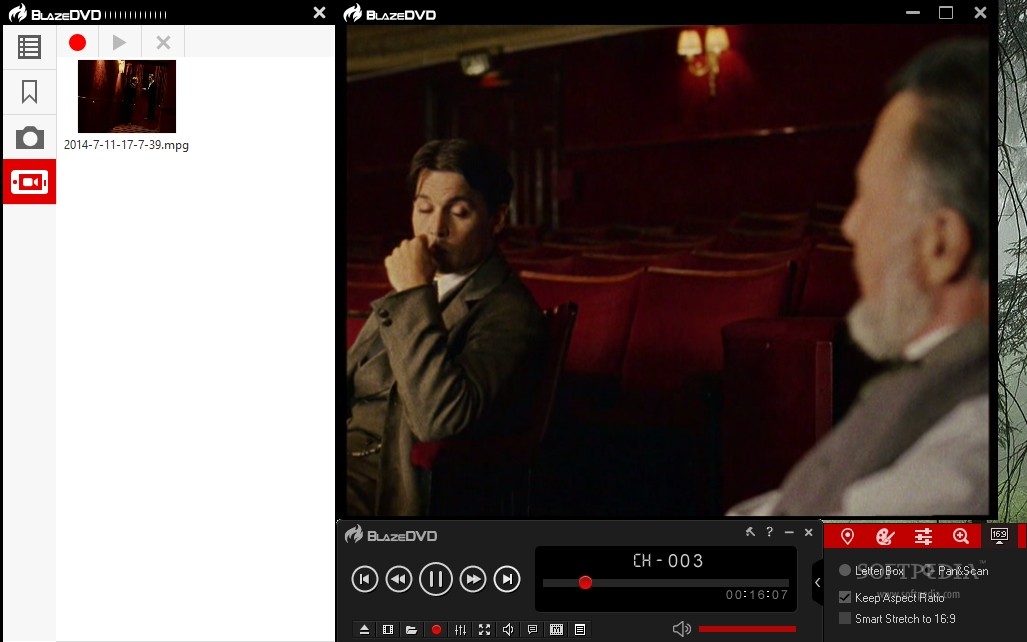Close the control panel window
Viewport: 1027px width, 642px height.
808,533
